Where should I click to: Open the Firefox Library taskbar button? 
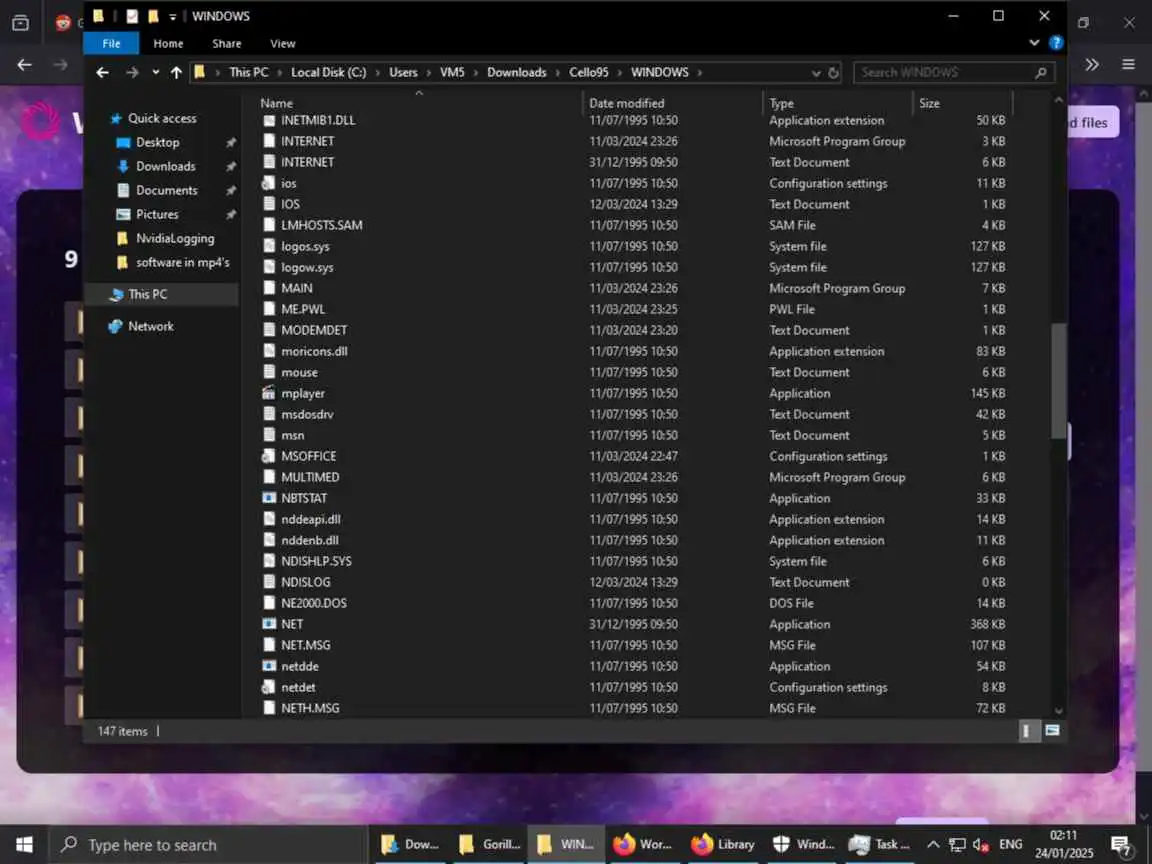pos(724,845)
